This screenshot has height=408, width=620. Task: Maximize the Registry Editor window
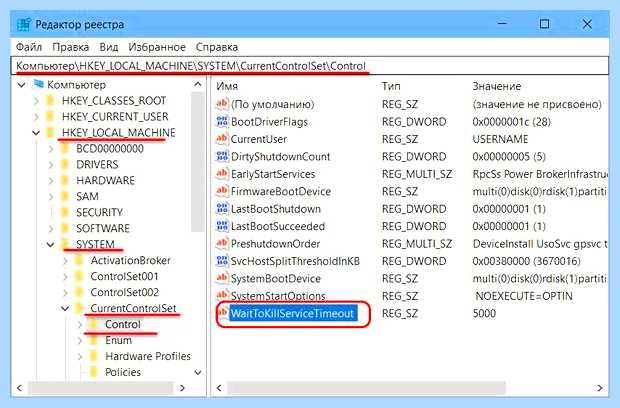pos(544,24)
